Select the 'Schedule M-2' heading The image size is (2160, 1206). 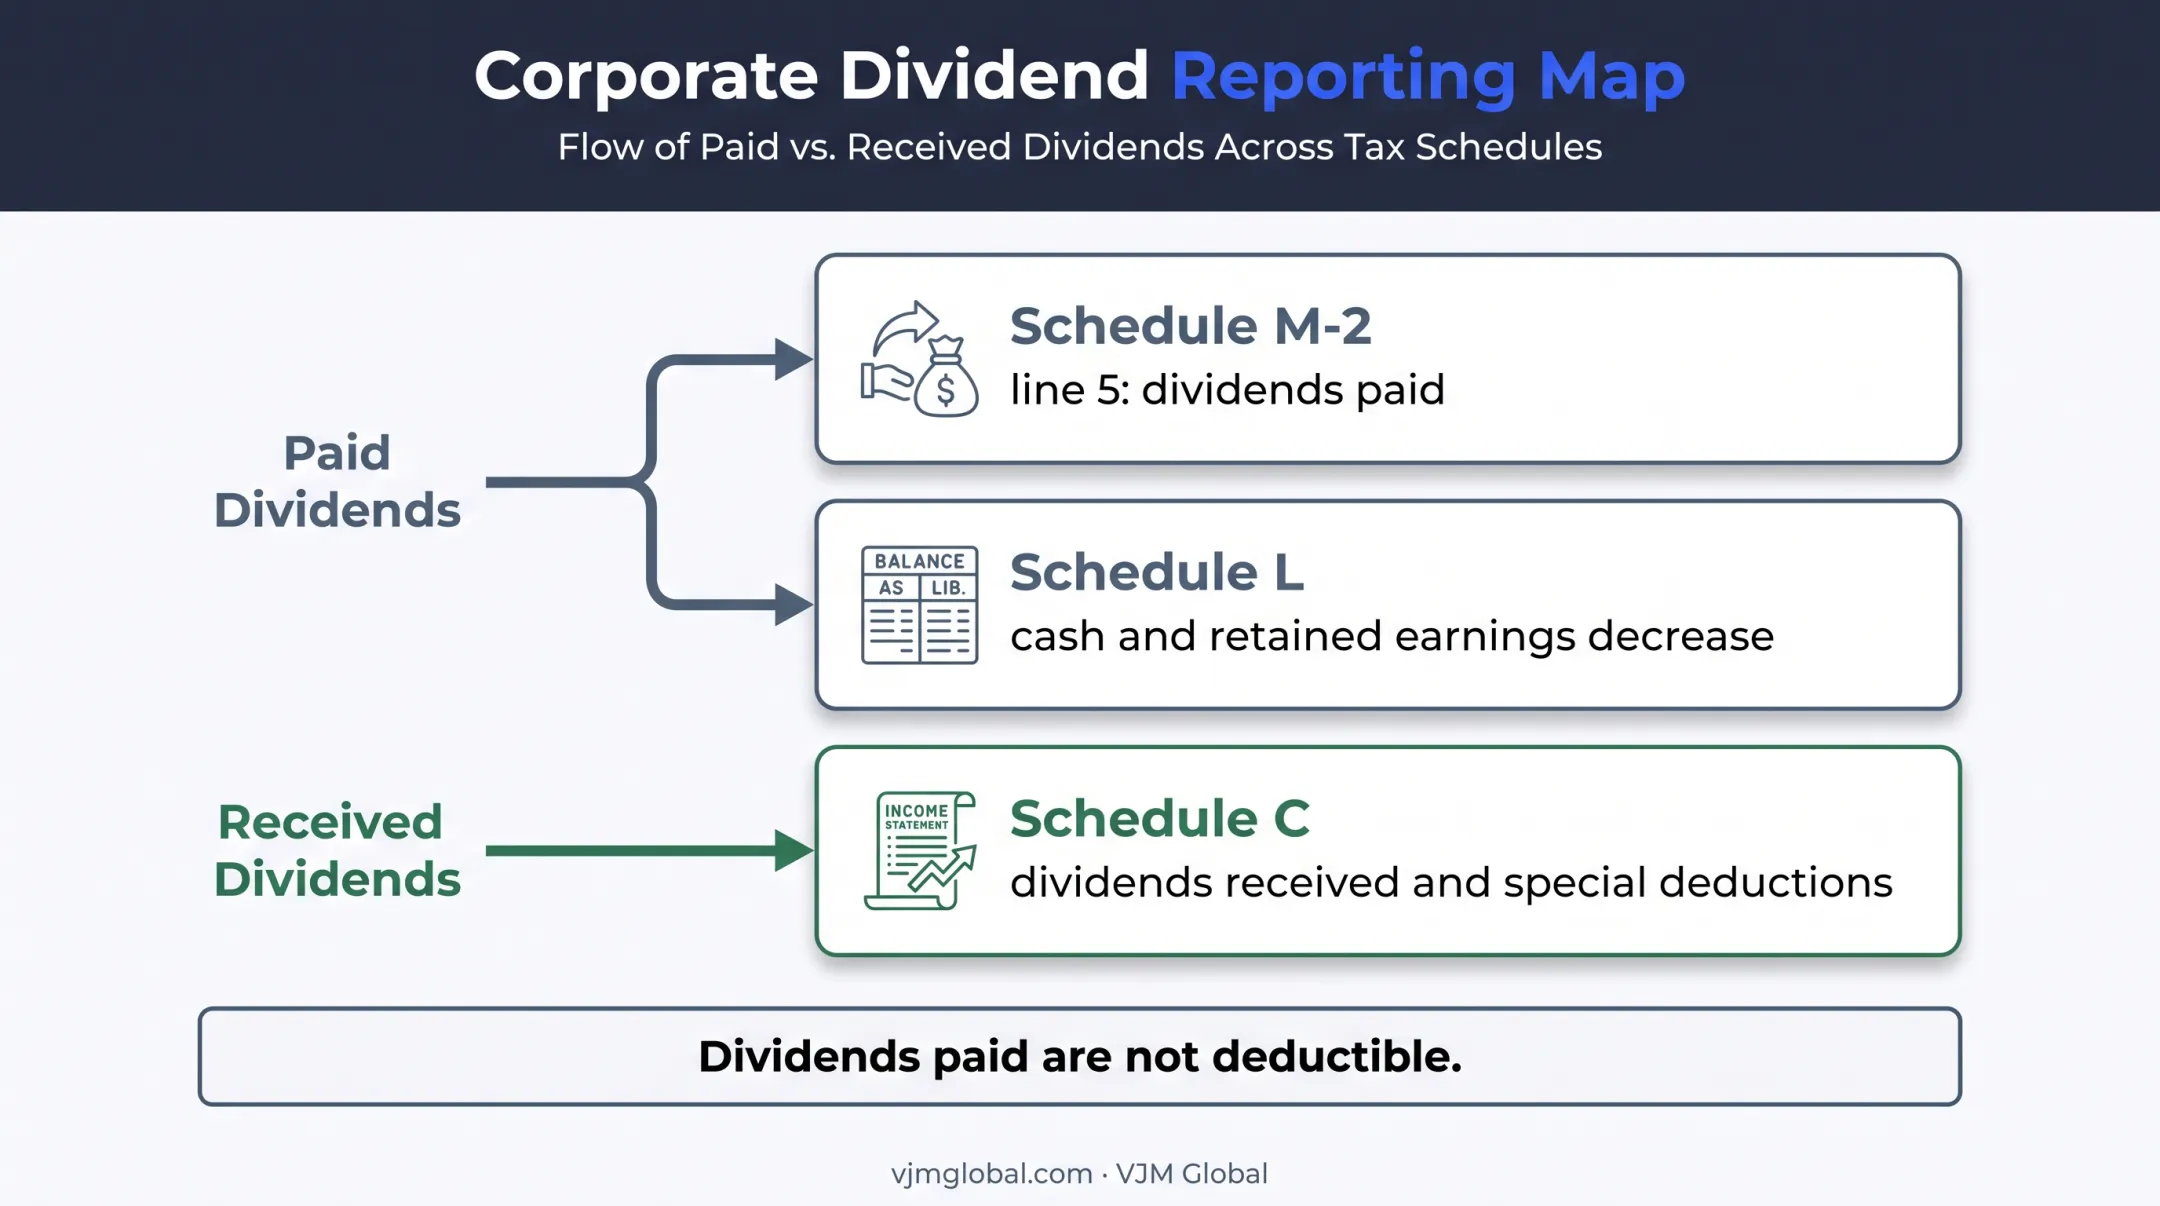[1190, 326]
